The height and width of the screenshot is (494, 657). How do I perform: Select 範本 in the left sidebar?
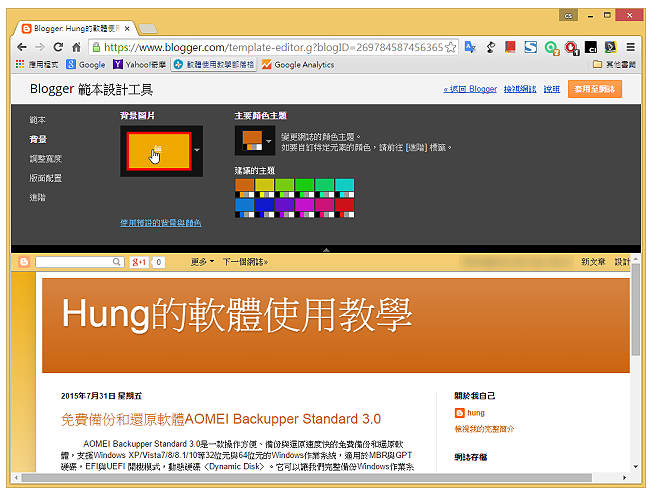coord(37,120)
